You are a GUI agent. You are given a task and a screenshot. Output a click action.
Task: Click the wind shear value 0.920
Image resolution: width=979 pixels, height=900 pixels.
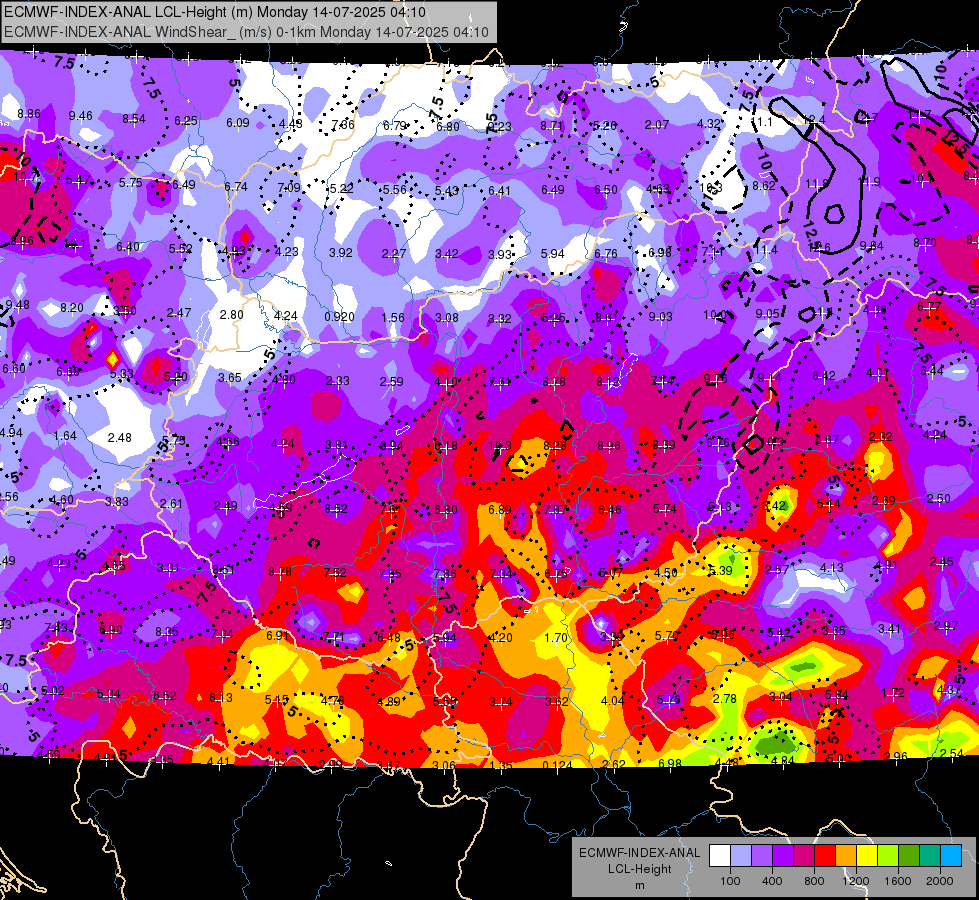click(x=340, y=317)
